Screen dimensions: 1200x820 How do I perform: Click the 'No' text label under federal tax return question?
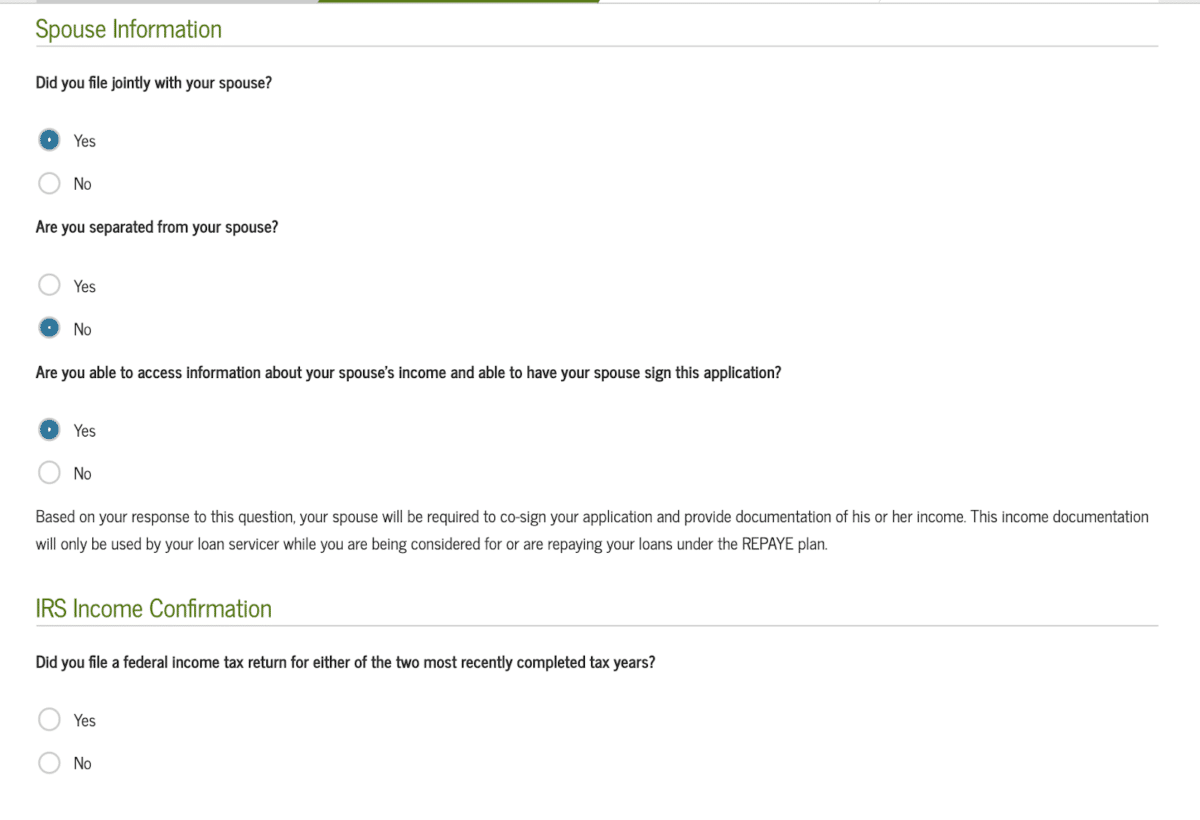coord(82,763)
